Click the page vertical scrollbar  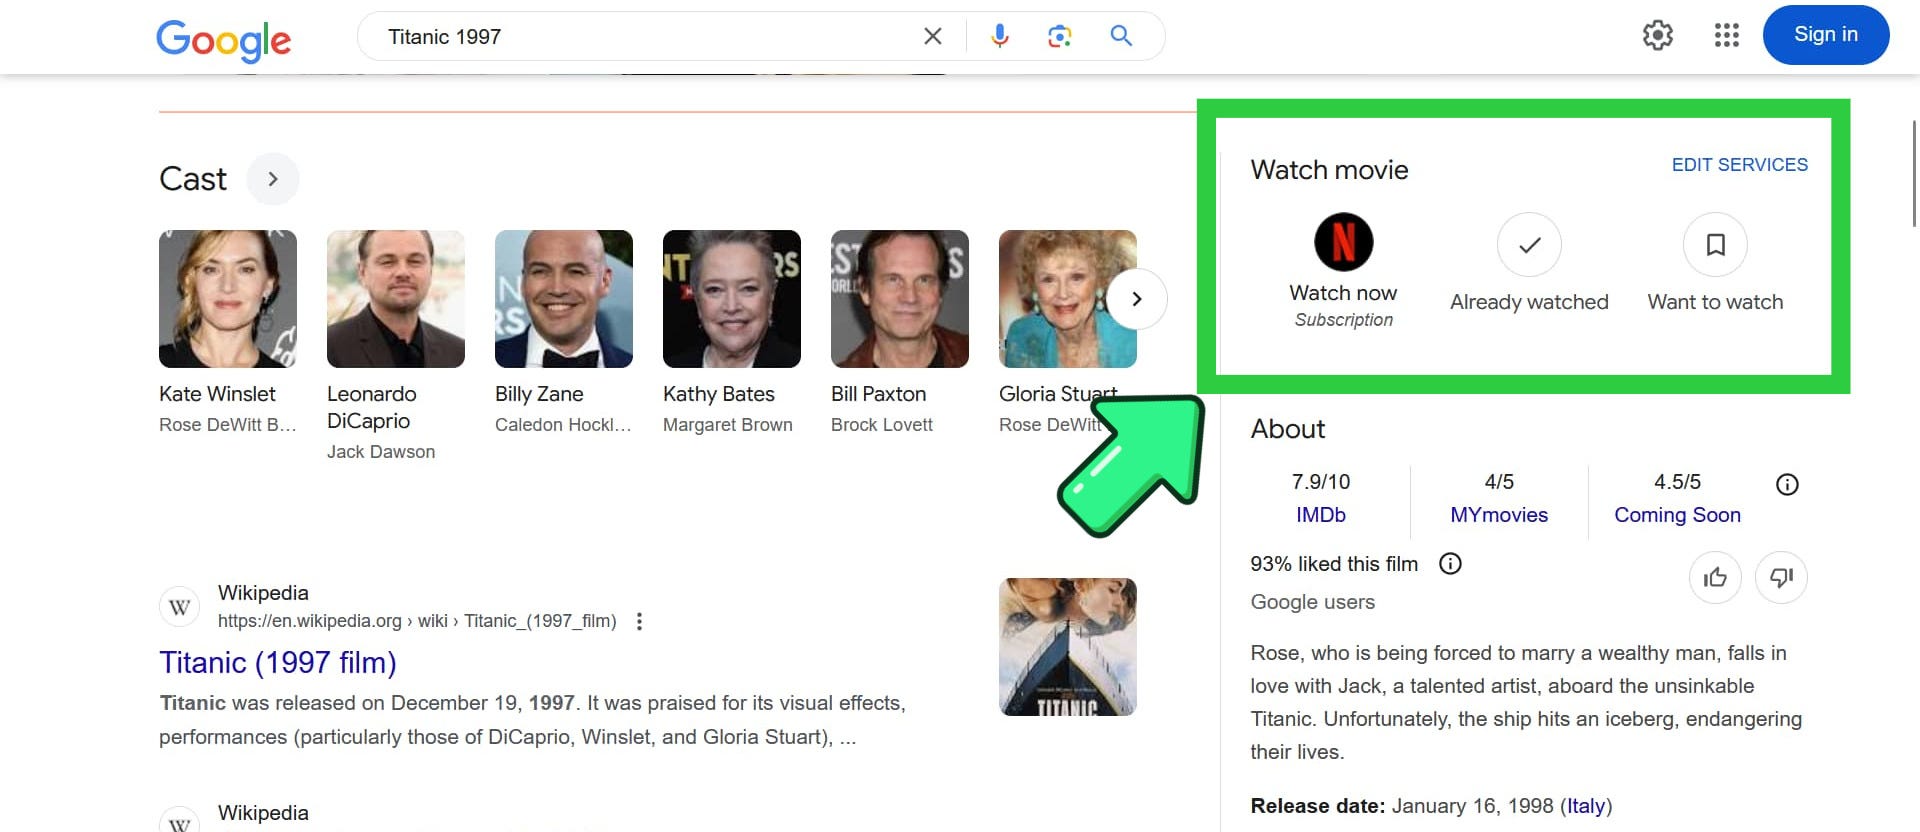coord(1914,175)
